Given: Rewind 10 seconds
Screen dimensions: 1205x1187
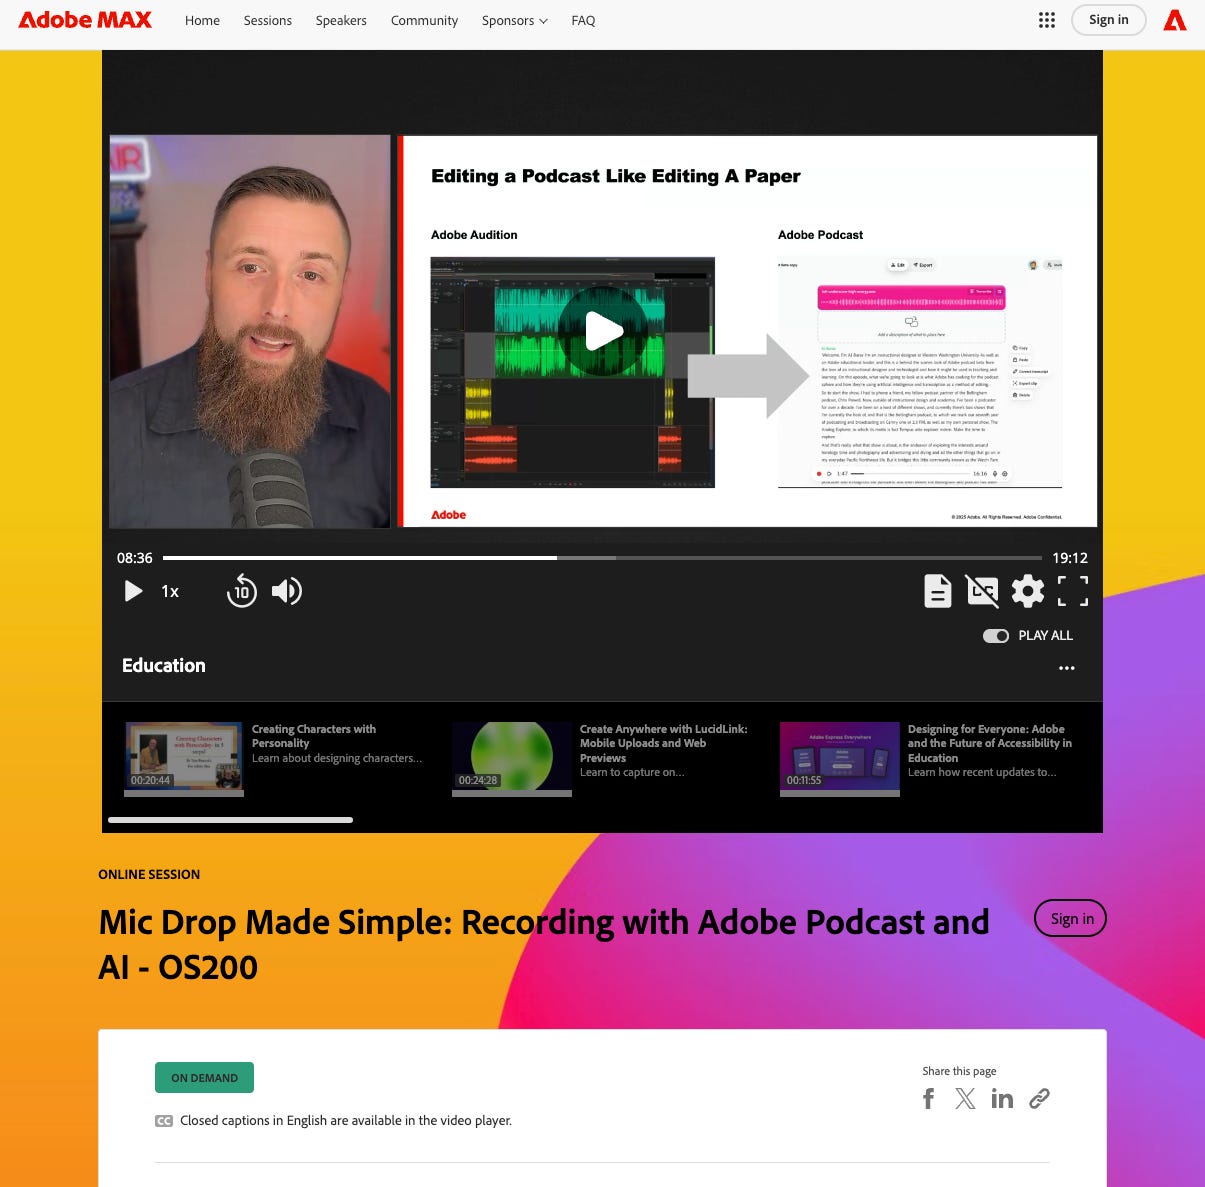Looking at the screenshot, I should [x=242, y=591].
